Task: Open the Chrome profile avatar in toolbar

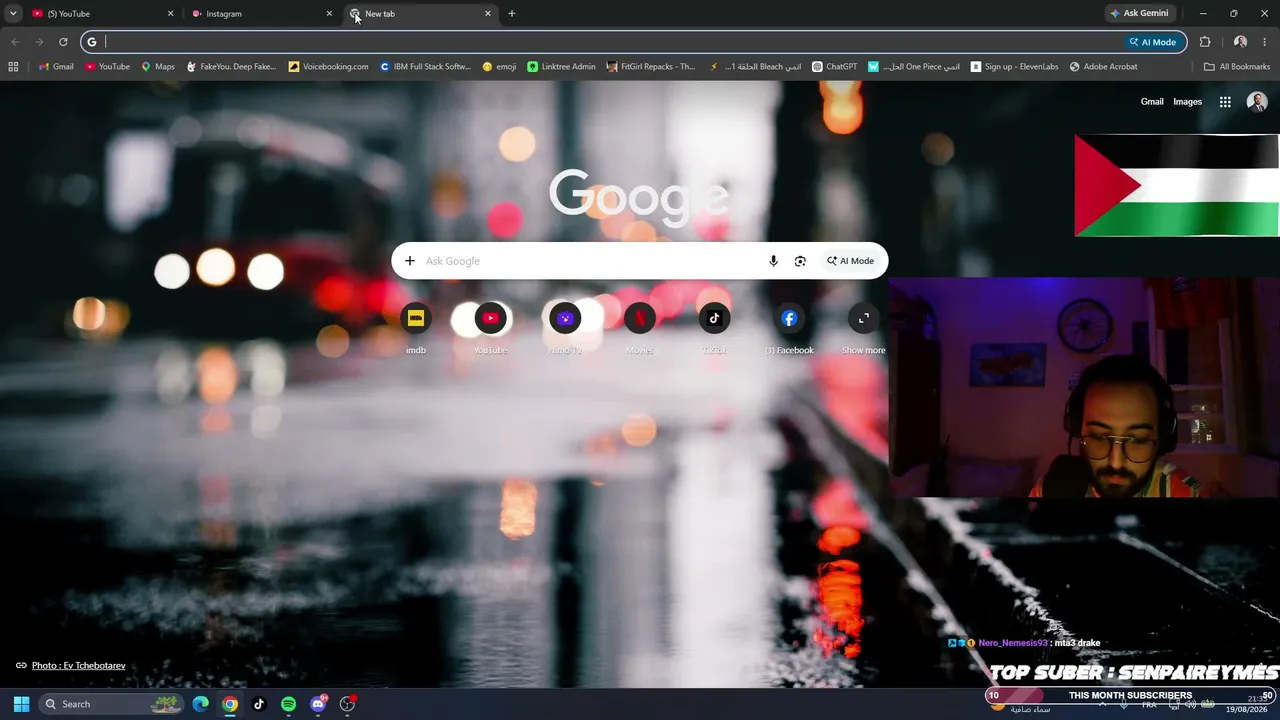Action: click(x=1241, y=42)
